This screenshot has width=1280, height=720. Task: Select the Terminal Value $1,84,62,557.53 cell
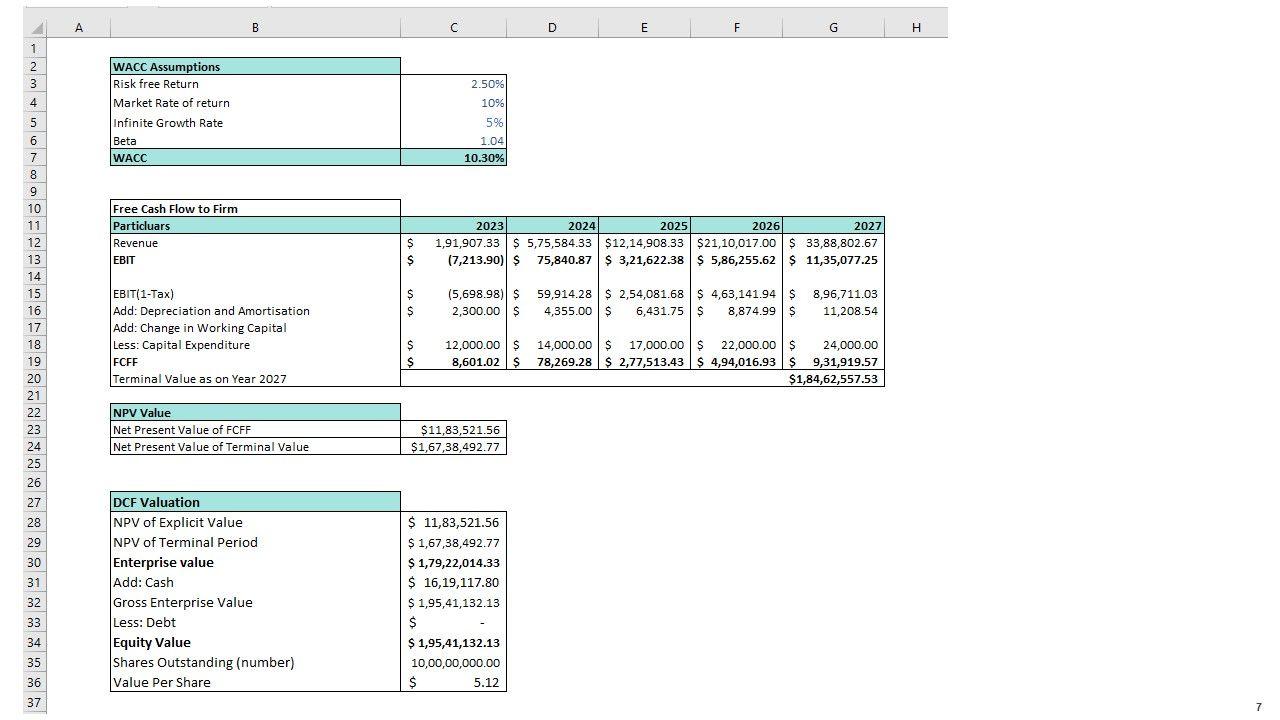(834, 379)
